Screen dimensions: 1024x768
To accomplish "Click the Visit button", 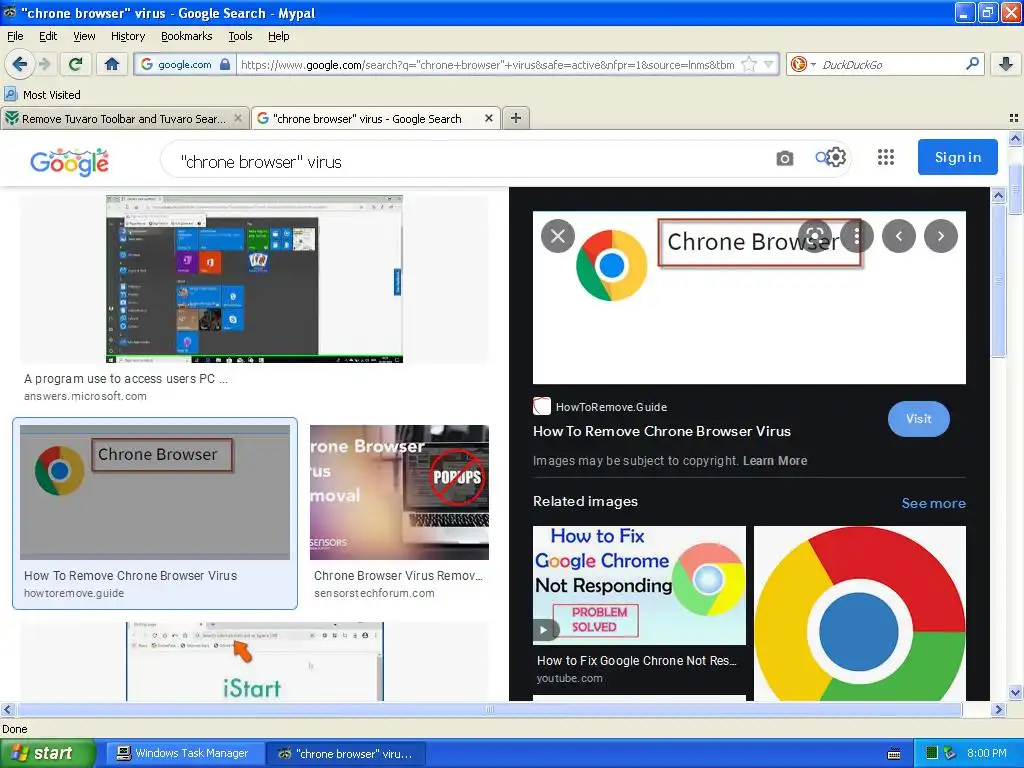I will [918, 419].
